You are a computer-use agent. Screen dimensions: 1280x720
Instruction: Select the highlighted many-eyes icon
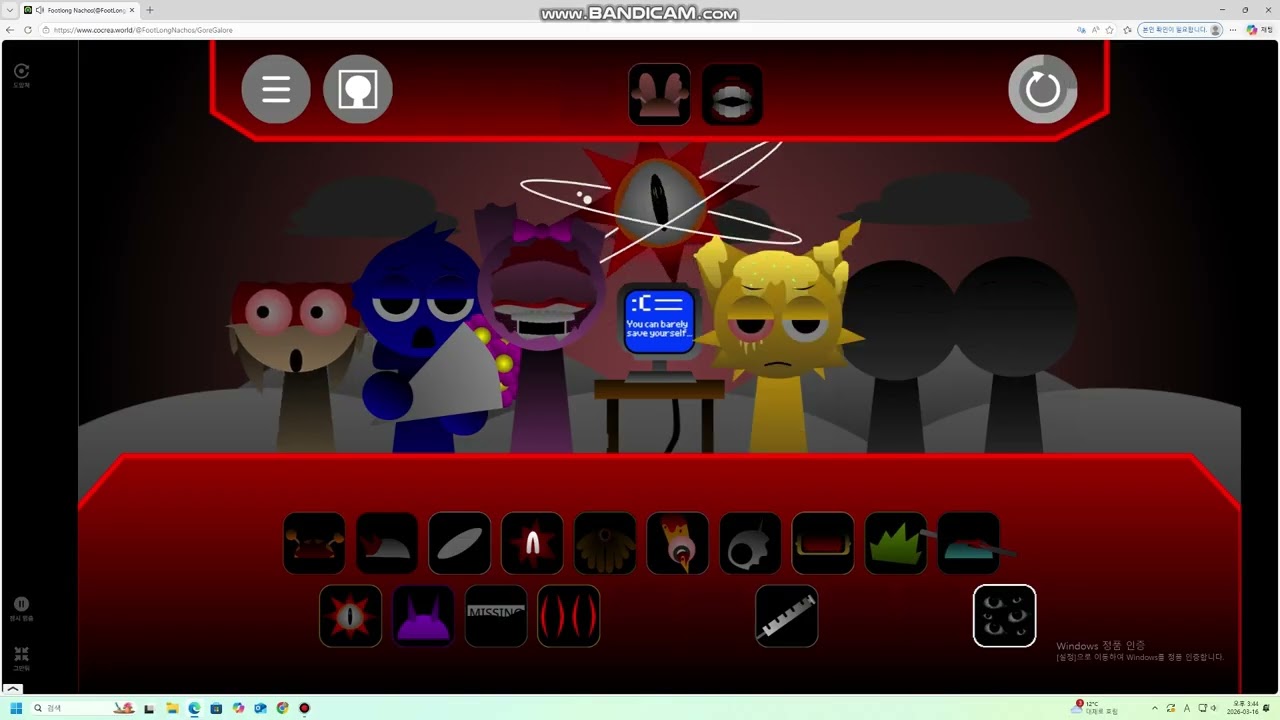click(x=1005, y=616)
